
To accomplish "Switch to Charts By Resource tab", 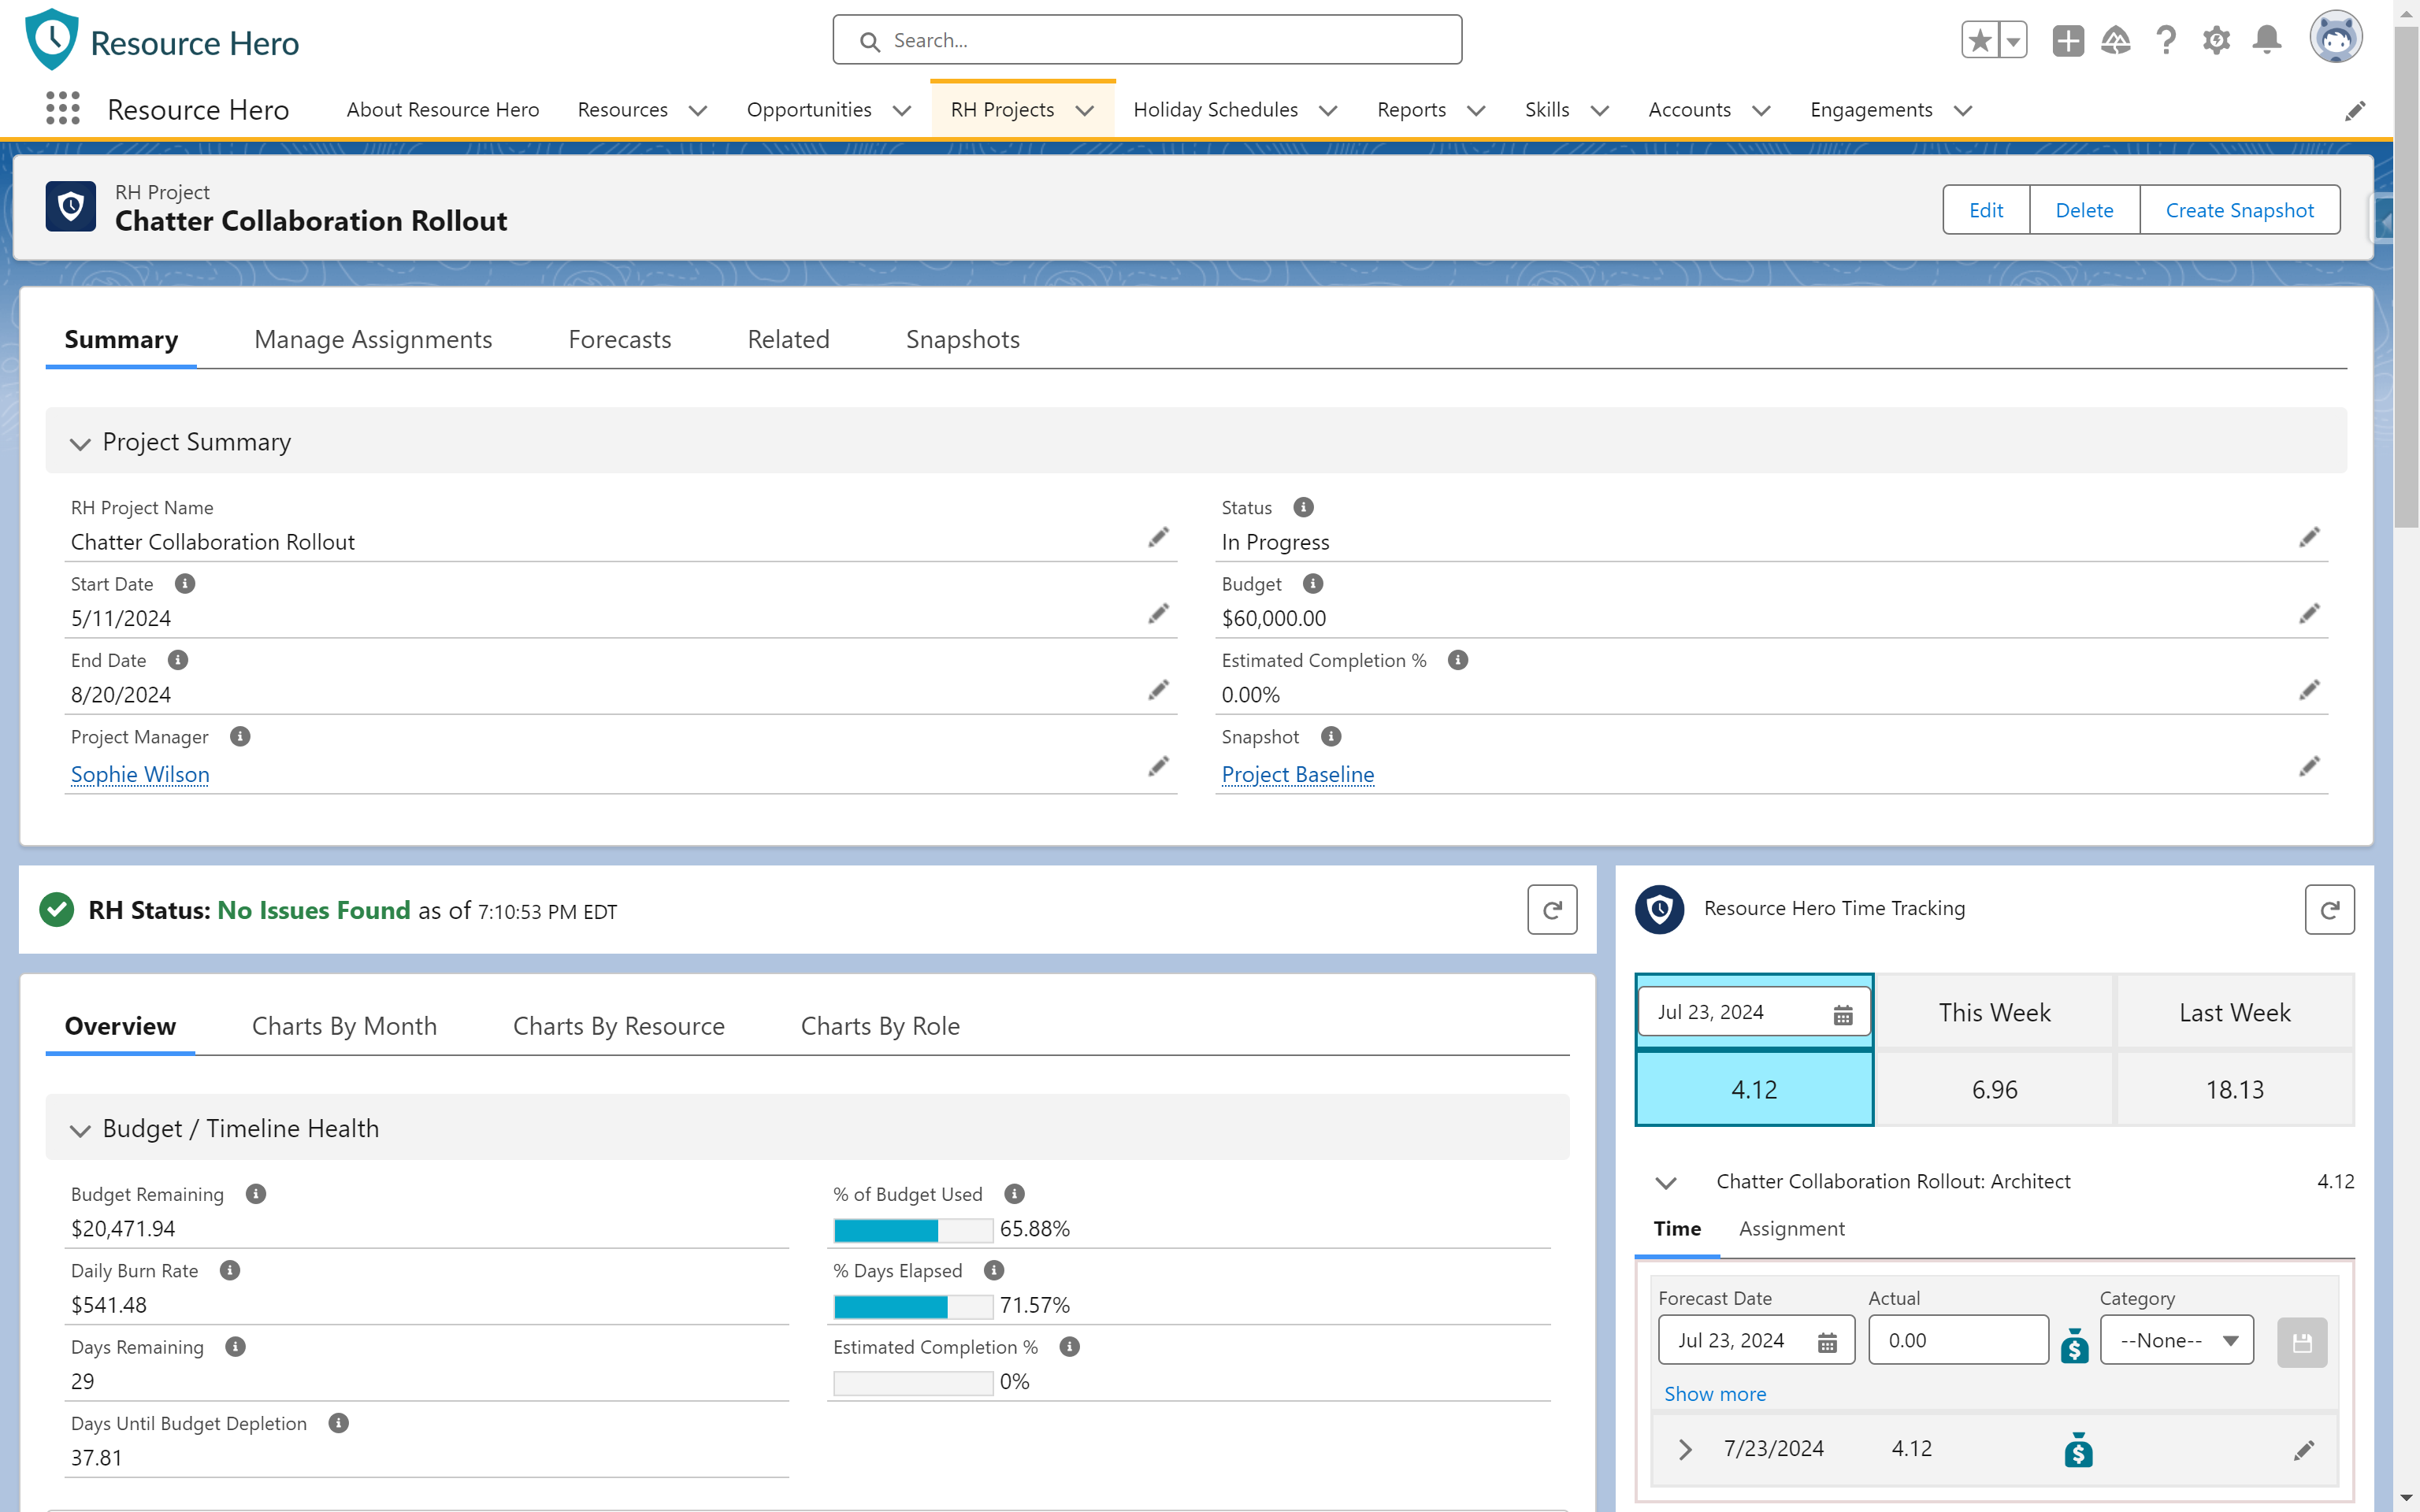I will (x=618, y=1026).
